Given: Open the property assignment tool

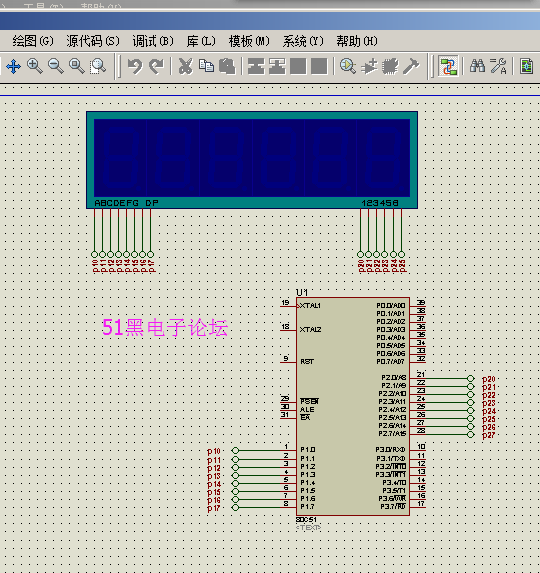Looking at the screenshot, I should 498,67.
